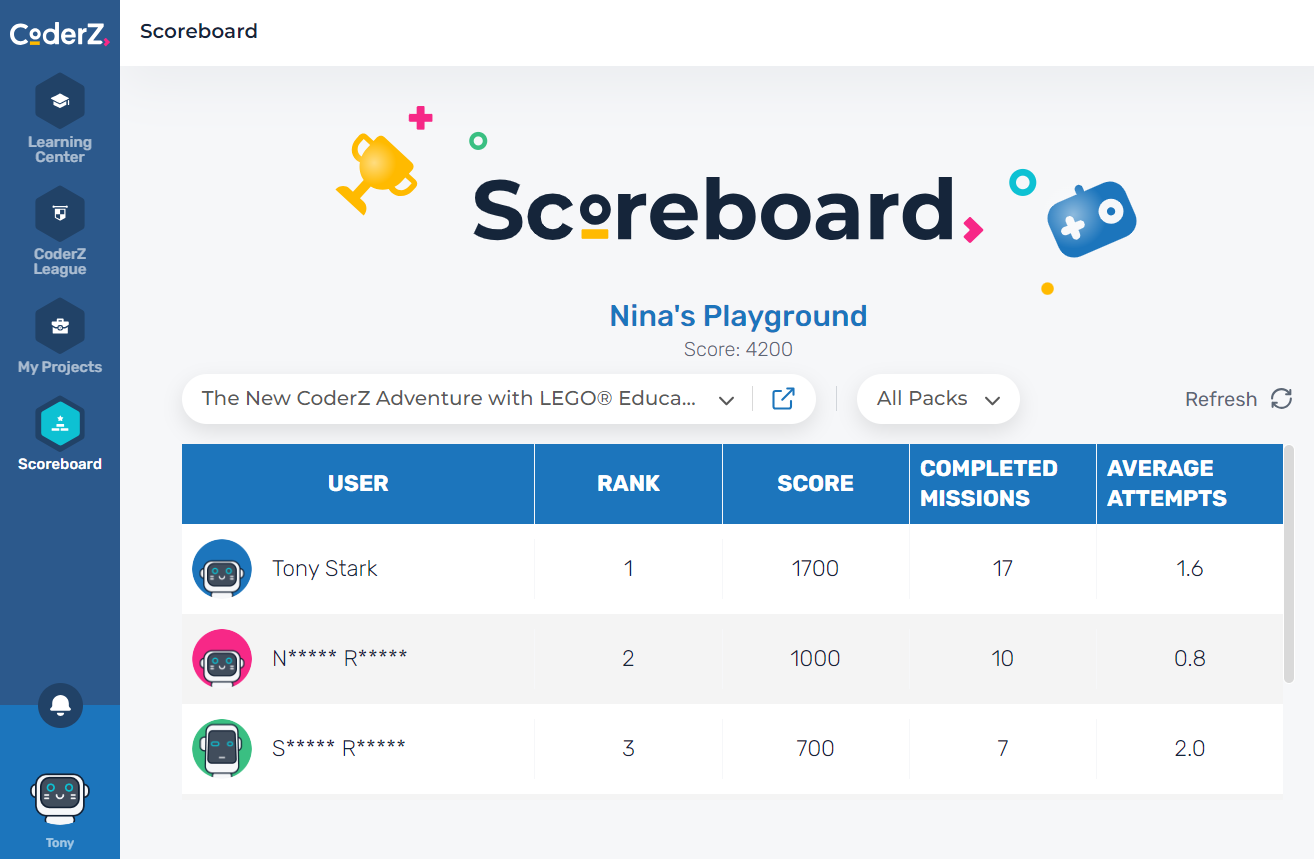This screenshot has width=1314, height=859.
Task: Select the Tony Stark row avatar
Action: [x=222, y=569]
